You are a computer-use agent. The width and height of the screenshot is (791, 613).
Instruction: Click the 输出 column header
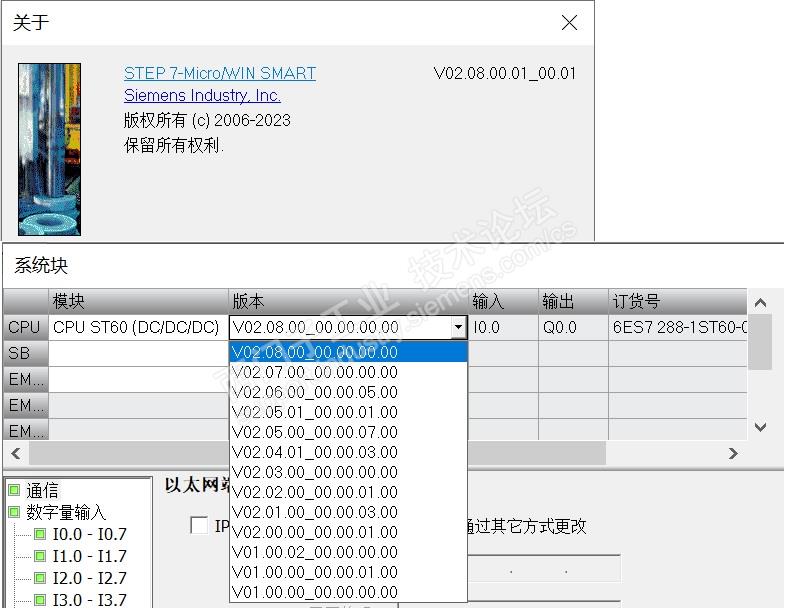(x=573, y=302)
